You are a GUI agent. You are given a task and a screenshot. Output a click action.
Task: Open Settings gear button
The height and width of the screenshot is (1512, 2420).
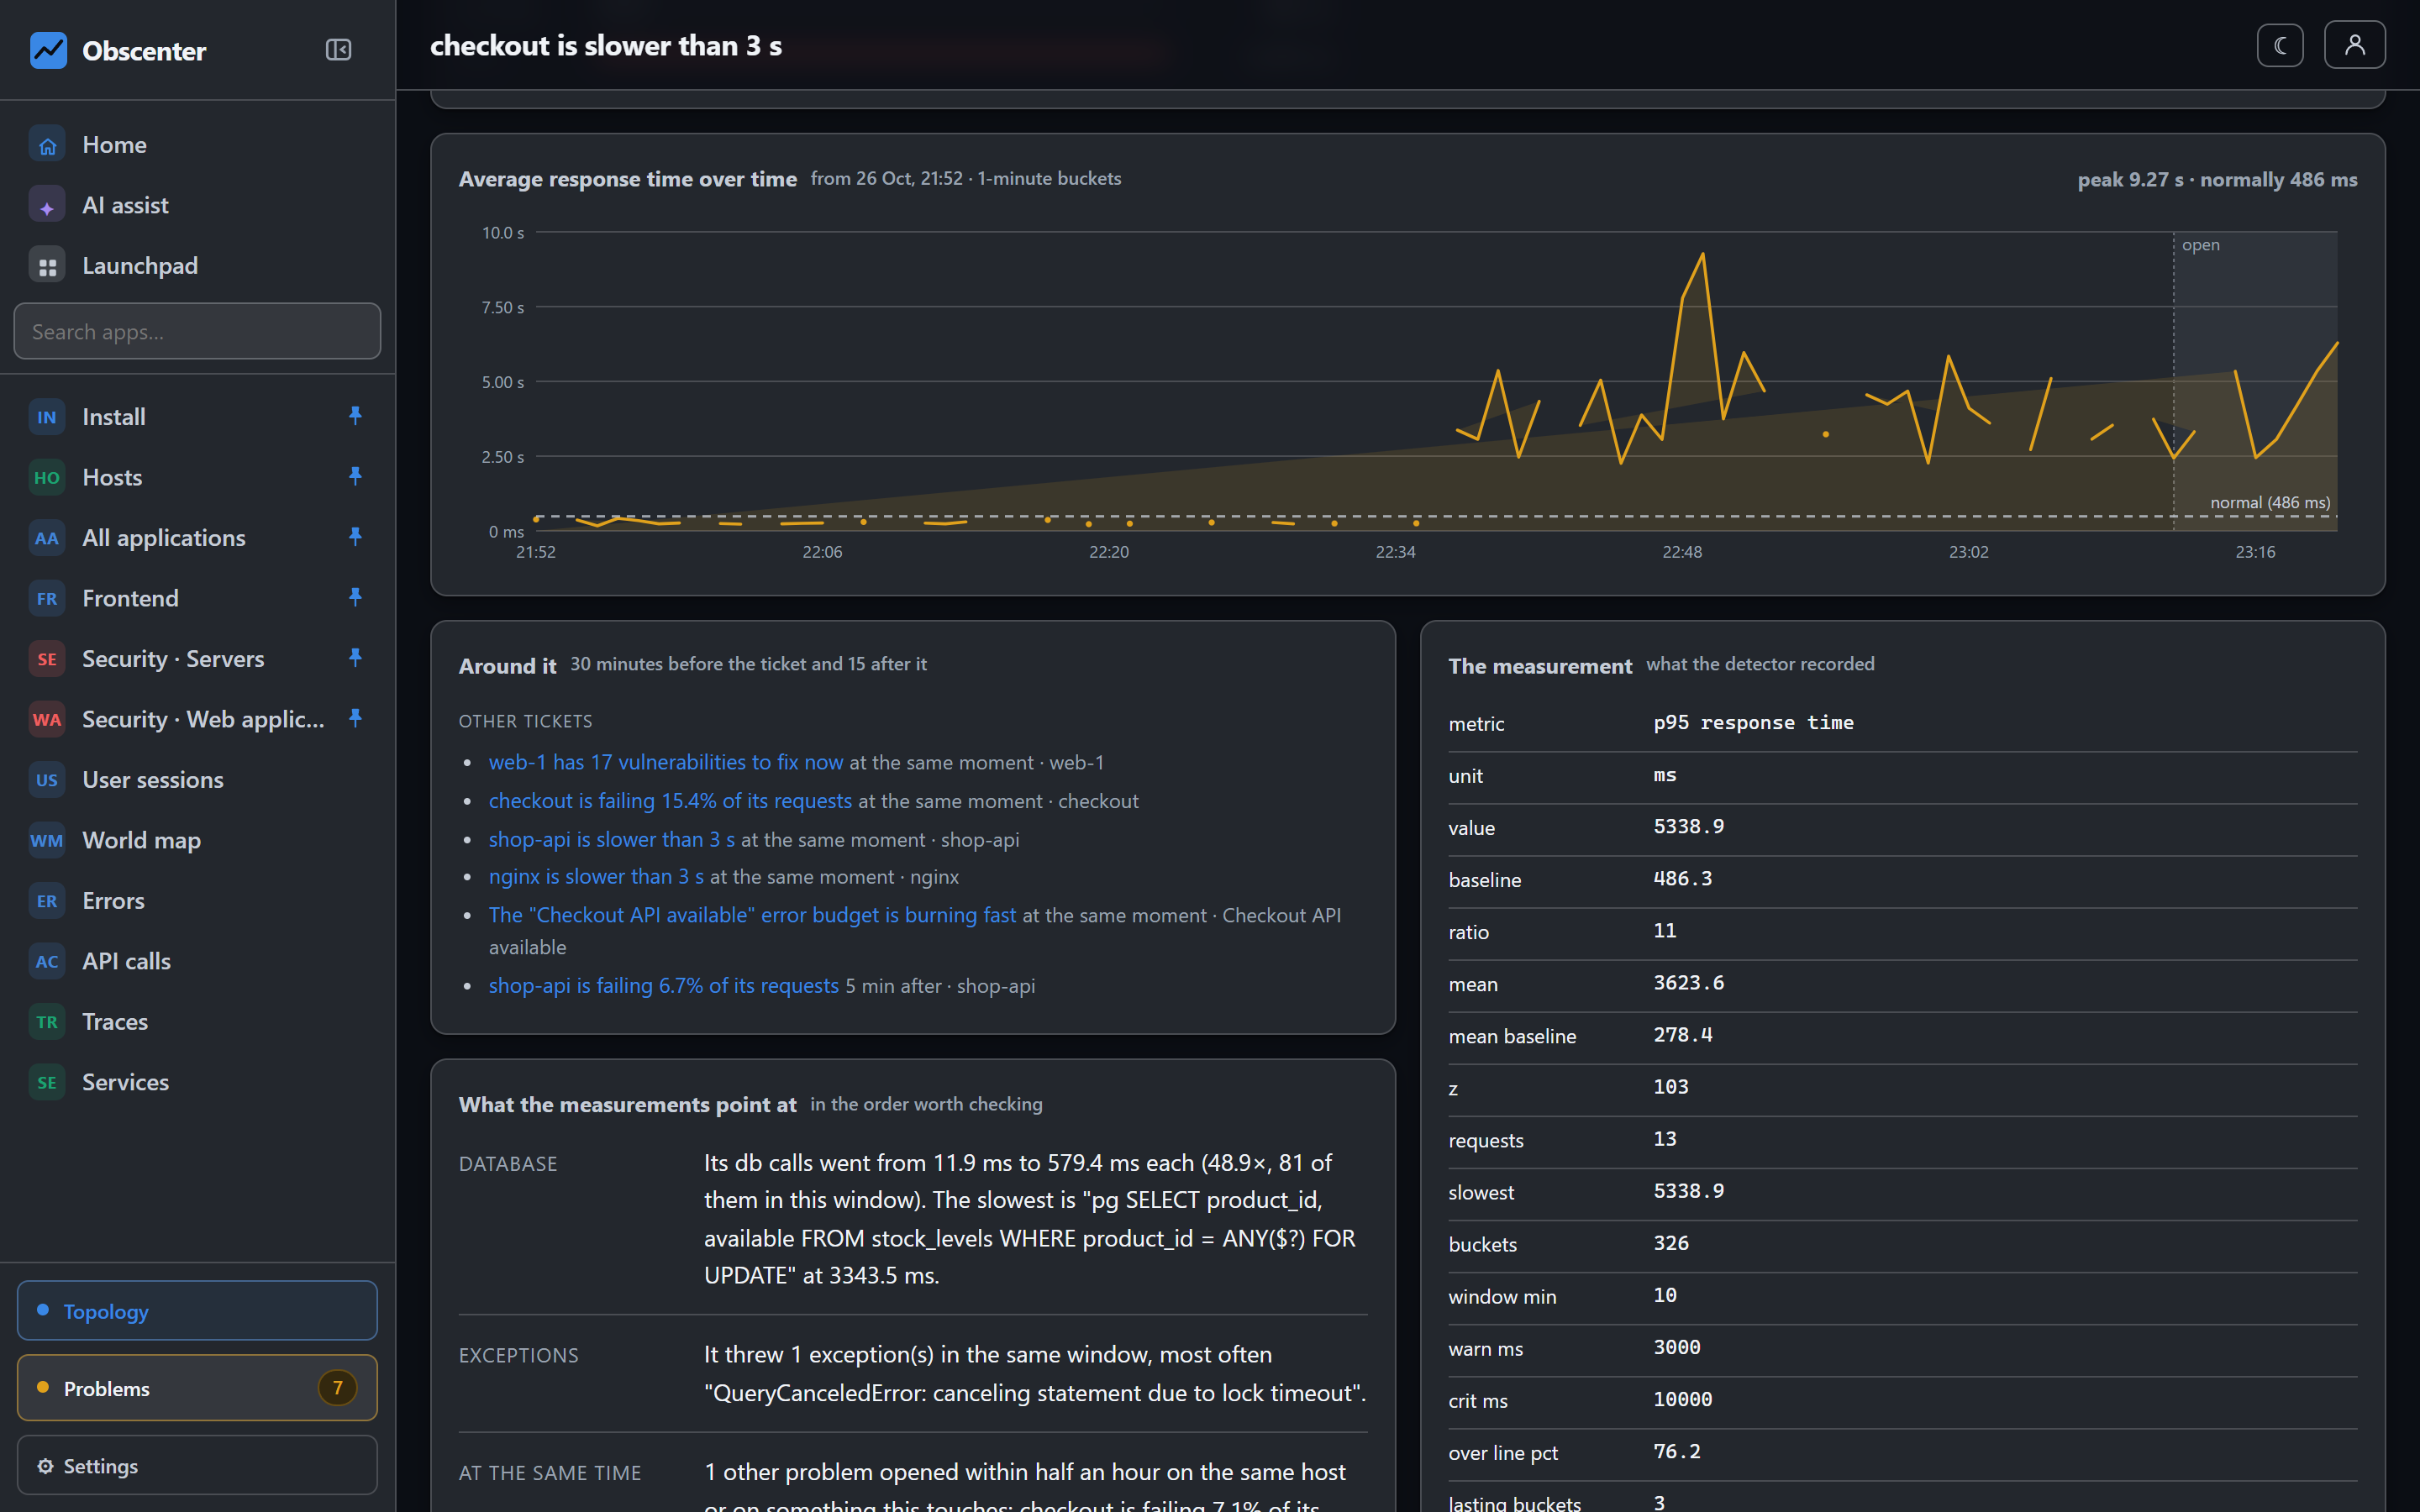click(197, 1466)
